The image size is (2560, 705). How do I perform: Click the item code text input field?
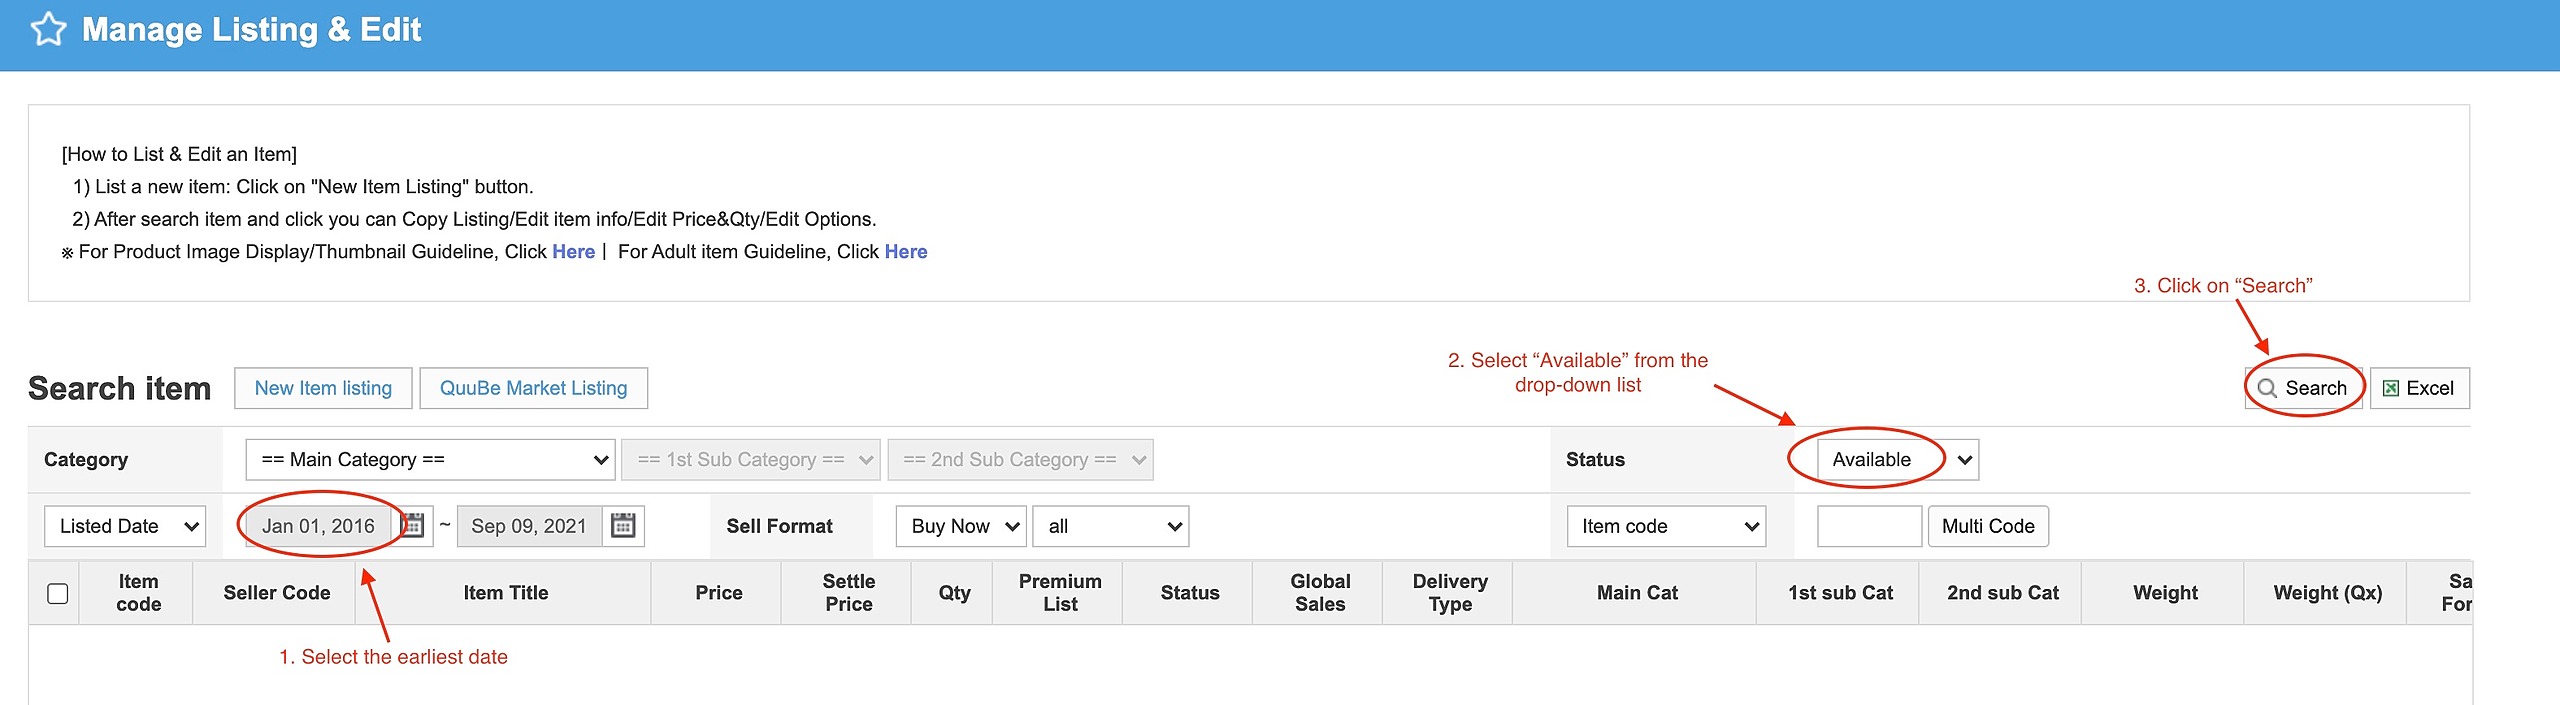tap(1868, 527)
